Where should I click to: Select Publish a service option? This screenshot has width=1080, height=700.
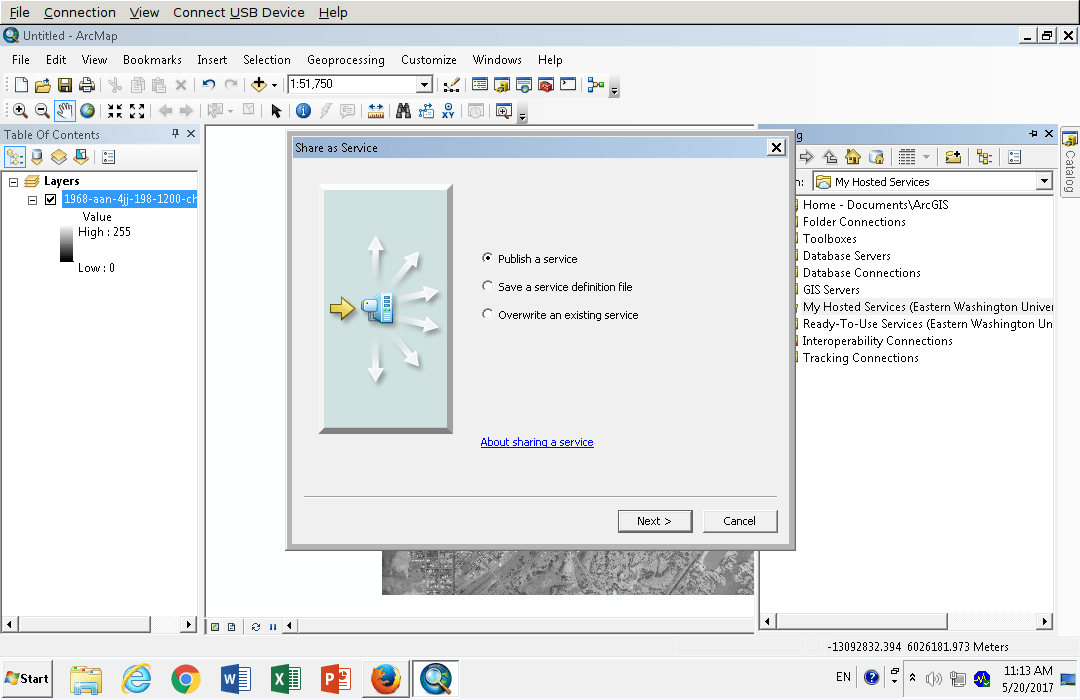point(487,258)
